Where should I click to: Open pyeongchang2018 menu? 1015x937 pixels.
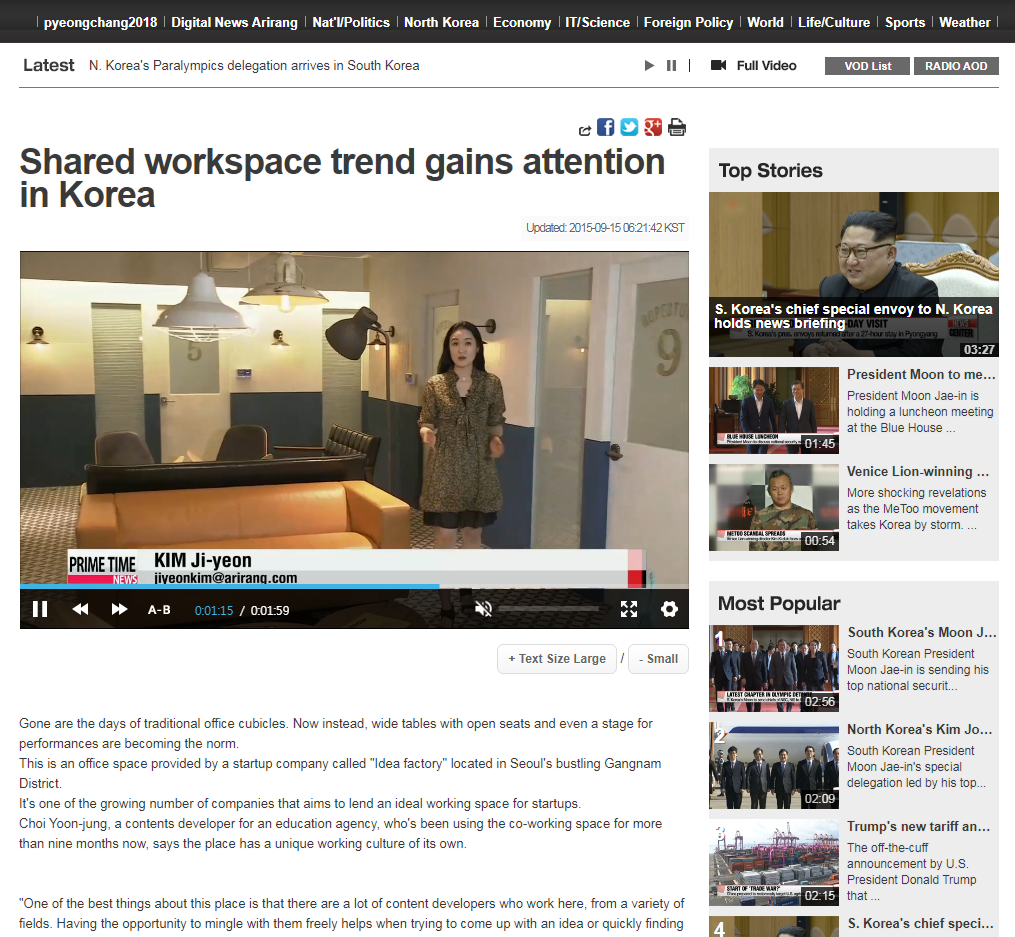100,23
